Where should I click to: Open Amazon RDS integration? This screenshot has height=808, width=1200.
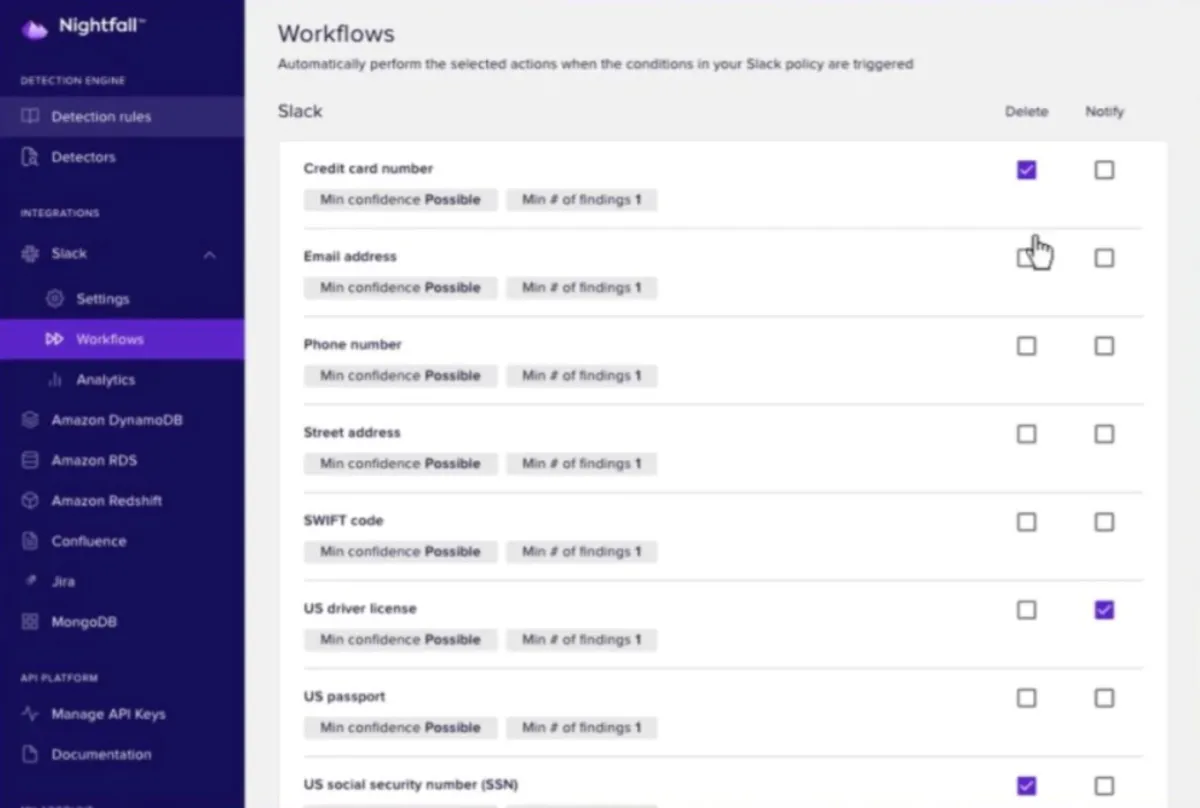tap(122, 460)
